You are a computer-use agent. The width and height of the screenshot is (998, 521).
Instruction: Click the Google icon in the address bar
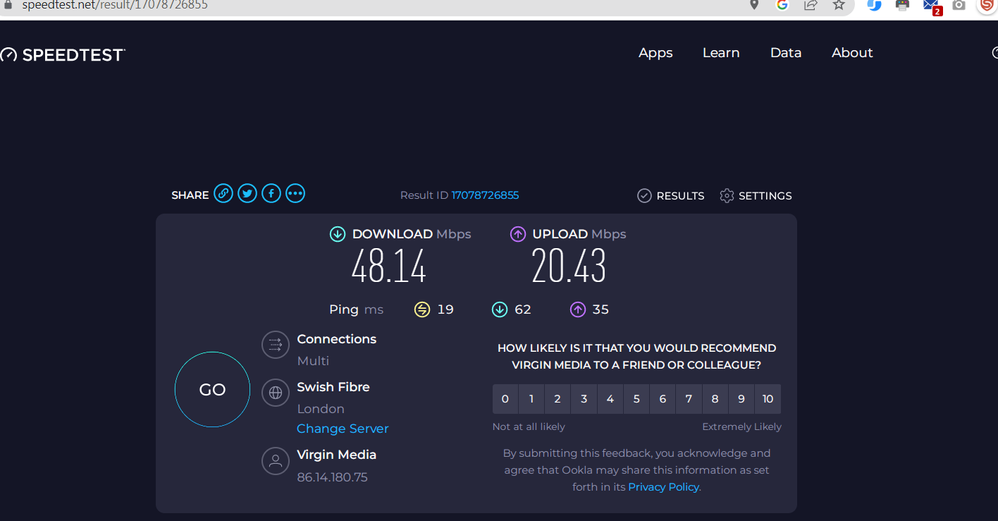pos(782,5)
